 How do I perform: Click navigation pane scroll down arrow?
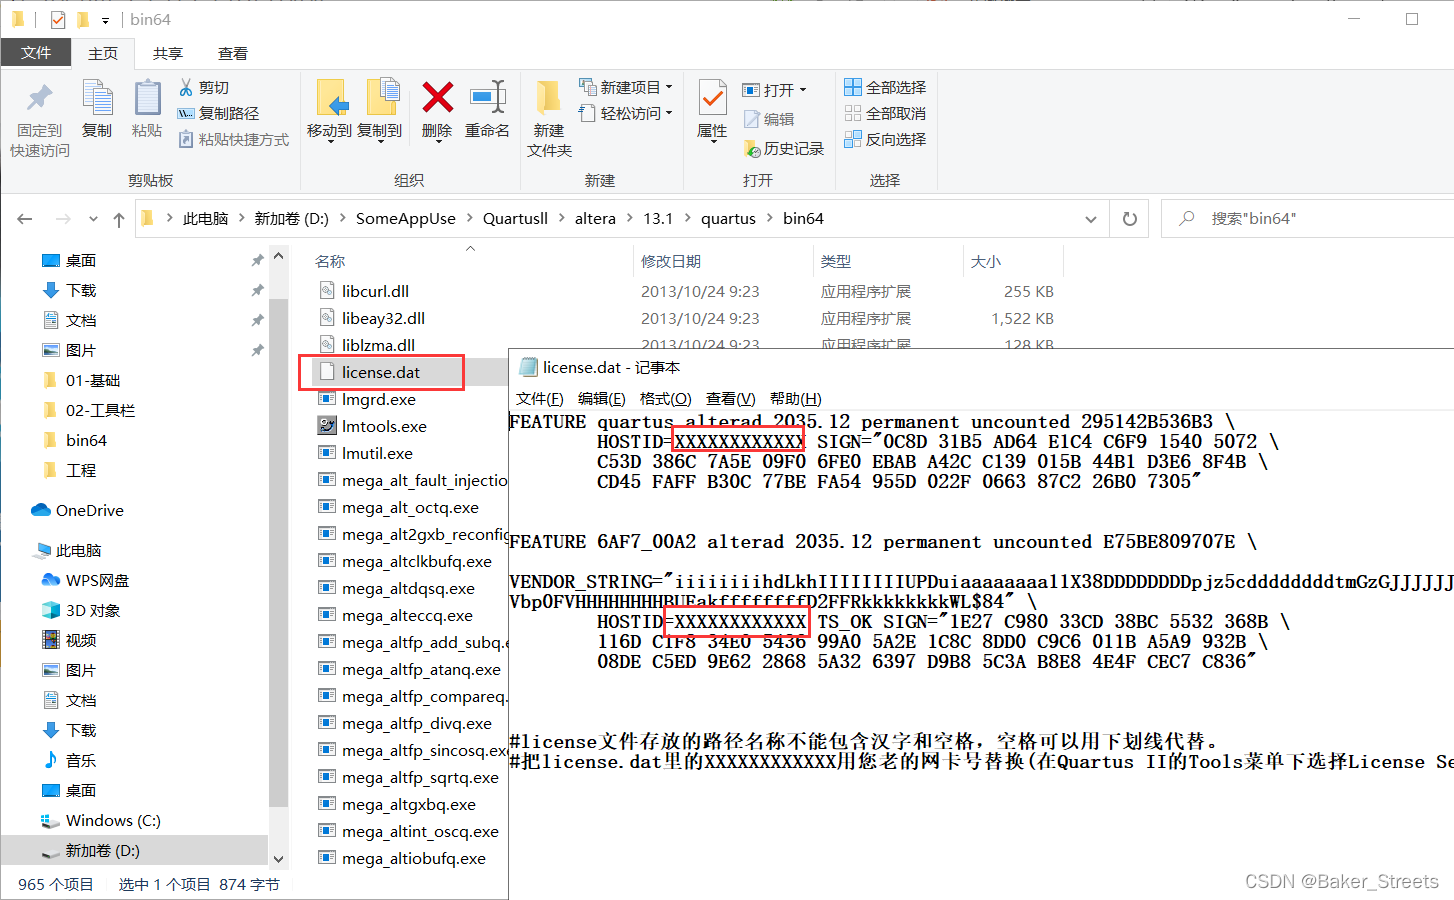tap(279, 858)
